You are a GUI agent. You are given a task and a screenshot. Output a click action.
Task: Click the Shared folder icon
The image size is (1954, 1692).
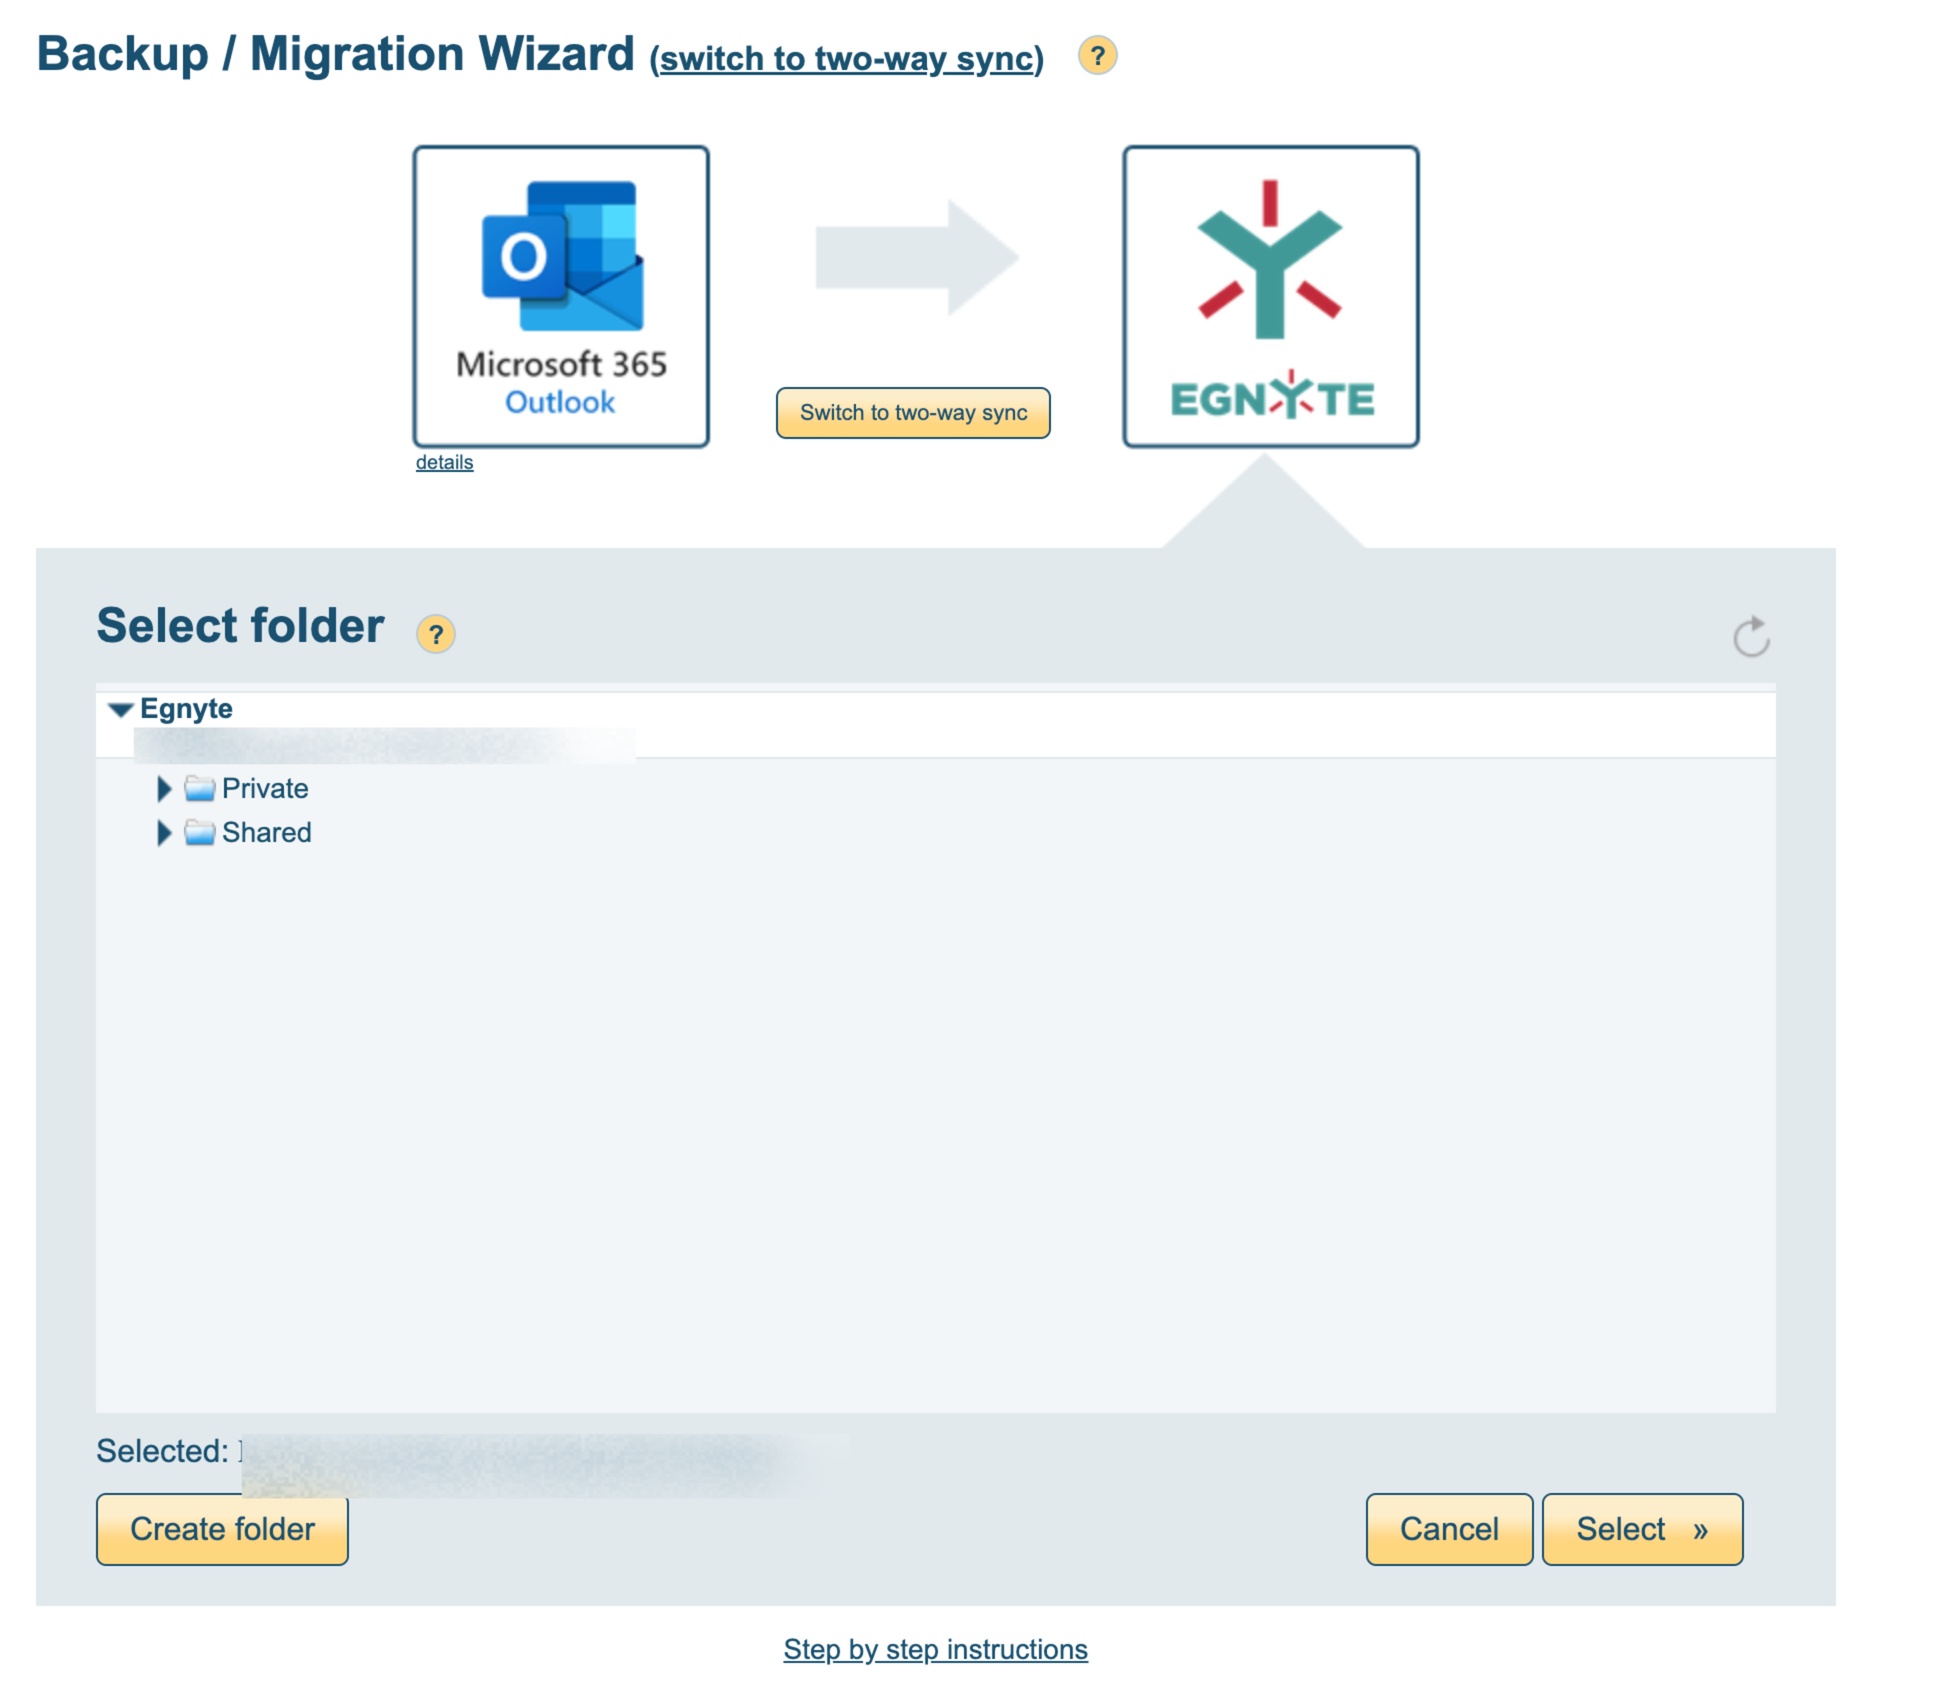click(x=200, y=833)
